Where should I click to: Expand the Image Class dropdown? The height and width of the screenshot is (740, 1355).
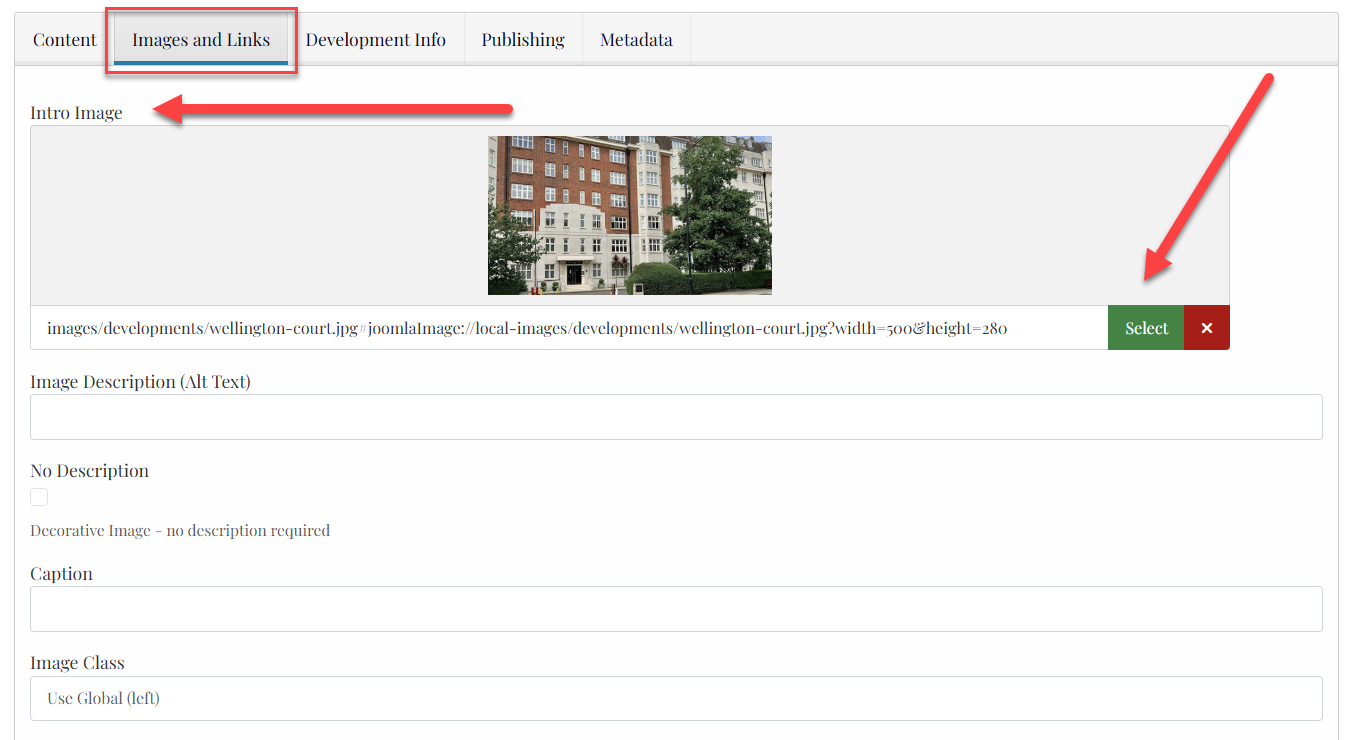676,698
